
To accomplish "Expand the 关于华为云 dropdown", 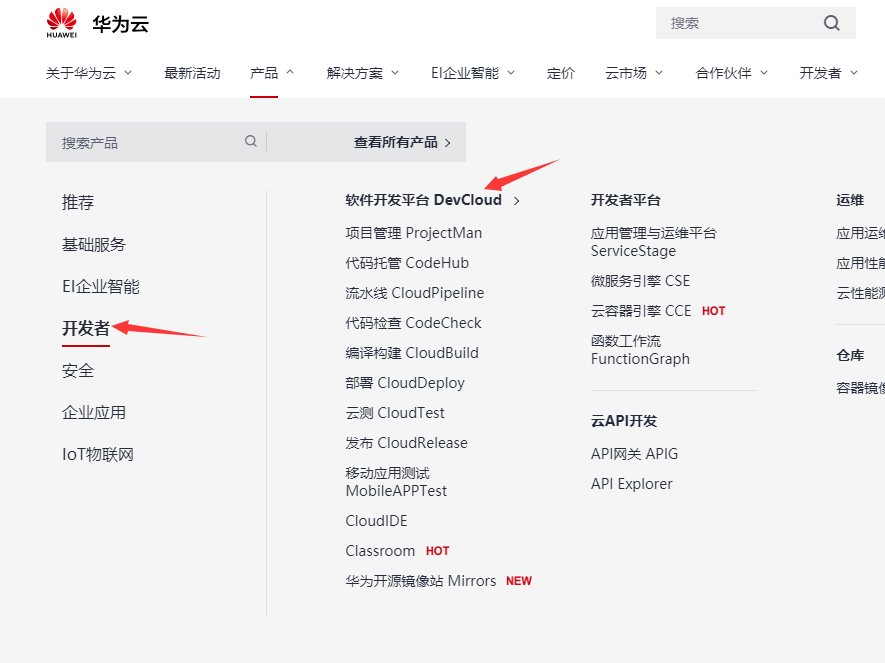I will [128, 73].
